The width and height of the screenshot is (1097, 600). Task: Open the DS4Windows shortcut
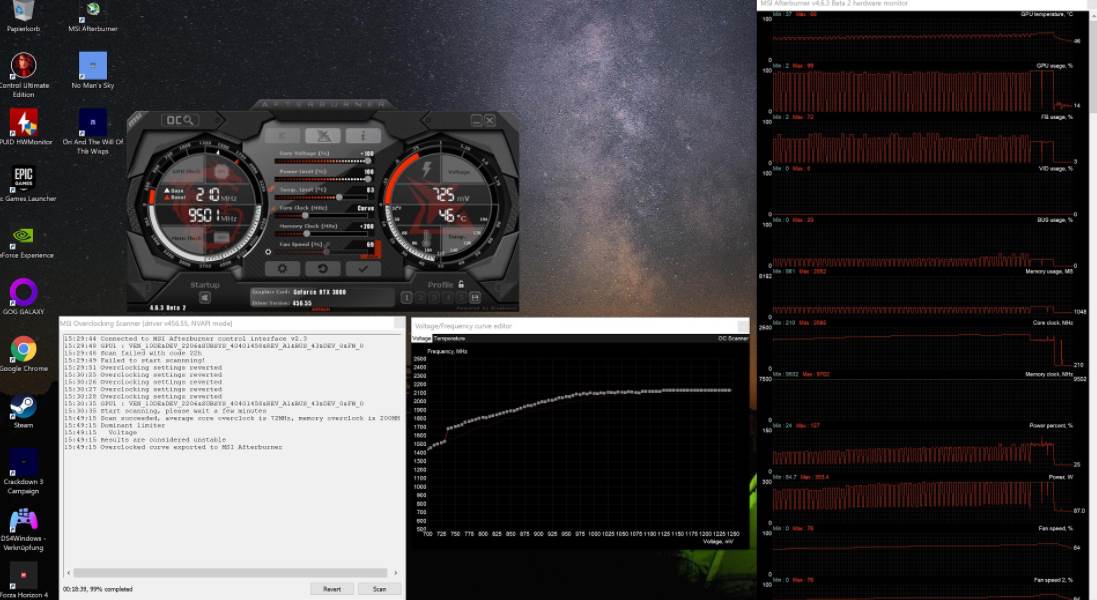click(23, 528)
